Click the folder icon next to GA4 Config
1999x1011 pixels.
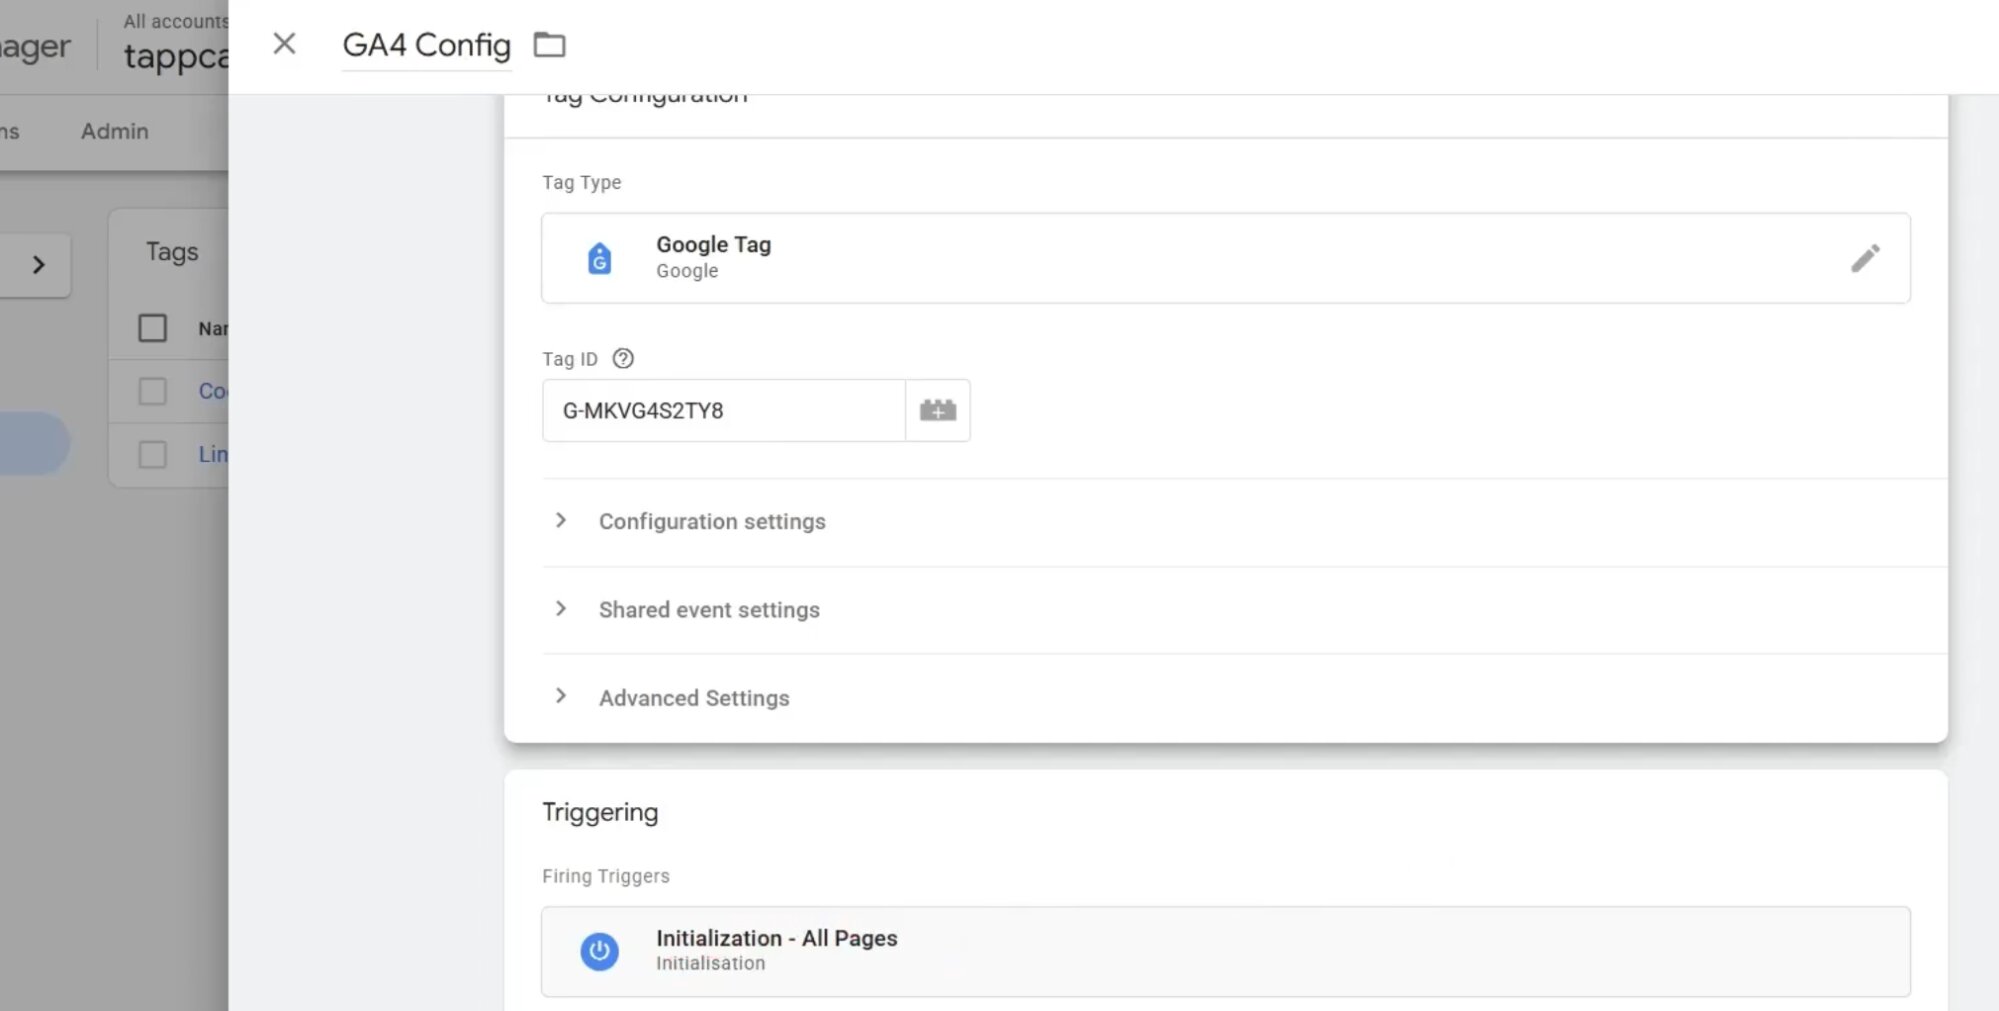click(549, 45)
